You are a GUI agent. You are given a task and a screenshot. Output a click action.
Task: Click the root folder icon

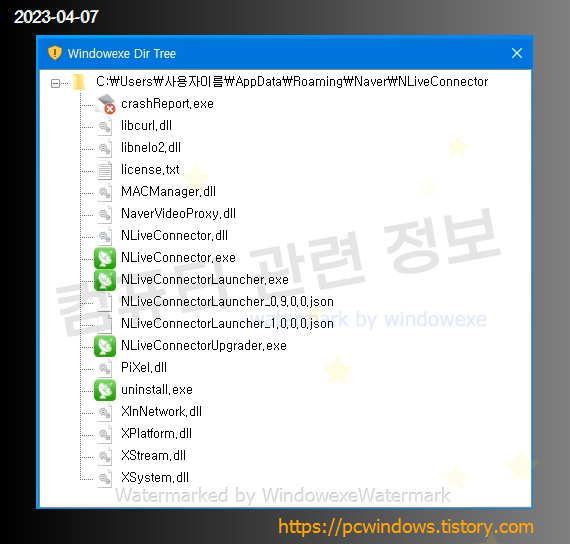pyautogui.click(x=78, y=82)
